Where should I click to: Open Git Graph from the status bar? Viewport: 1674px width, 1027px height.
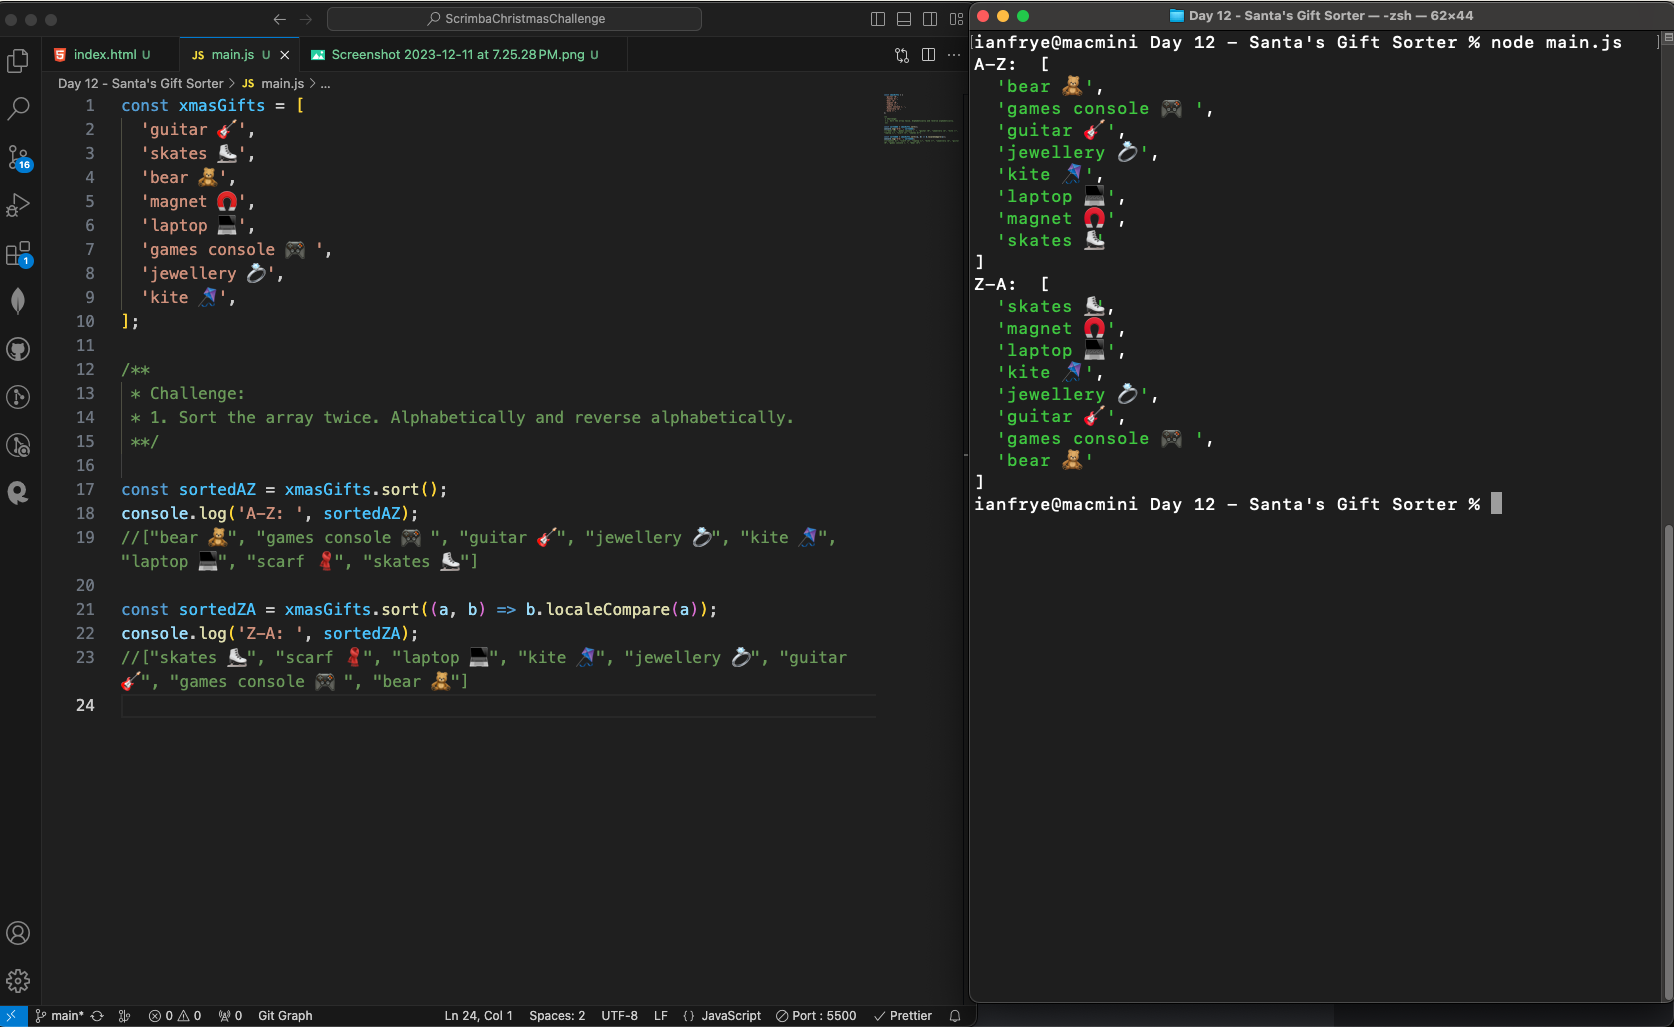(x=285, y=1015)
